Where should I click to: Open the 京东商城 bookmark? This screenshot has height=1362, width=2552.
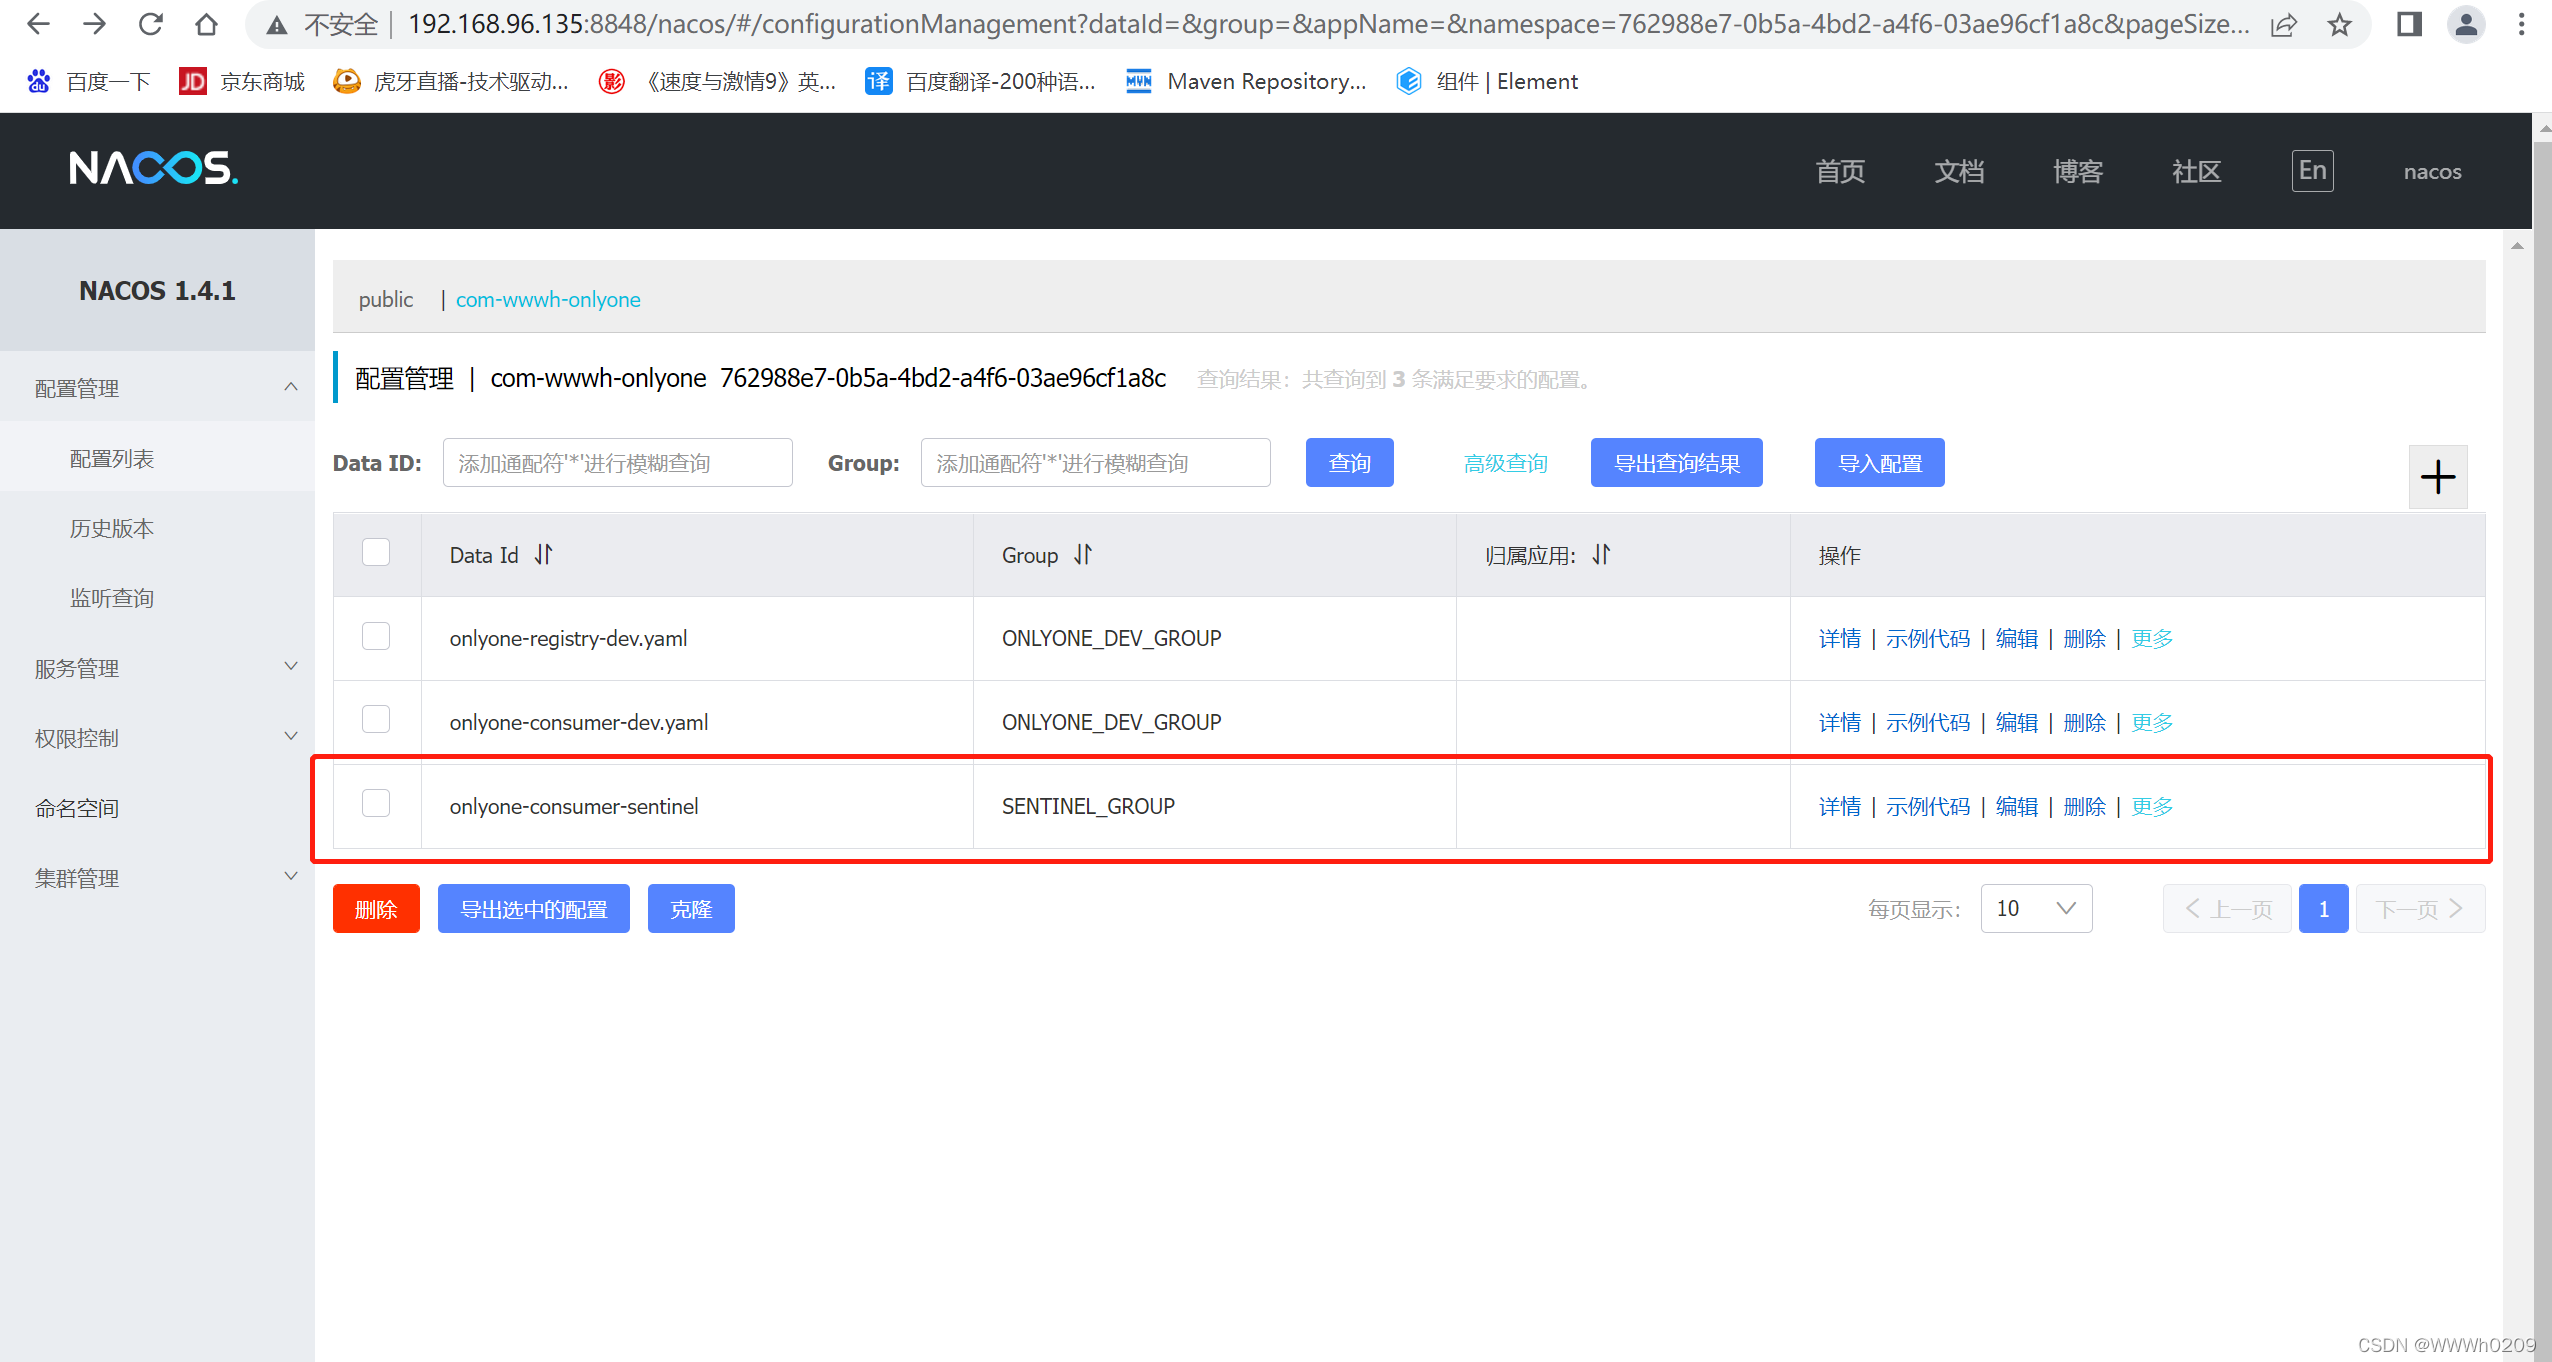(242, 81)
